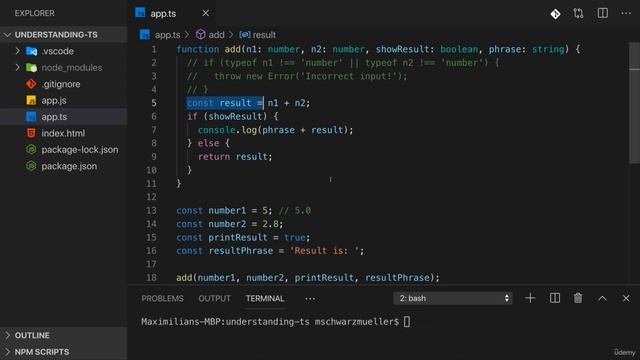
Task: Click 'resultPhrase' declaration on line 16
Action: (x=241, y=251)
